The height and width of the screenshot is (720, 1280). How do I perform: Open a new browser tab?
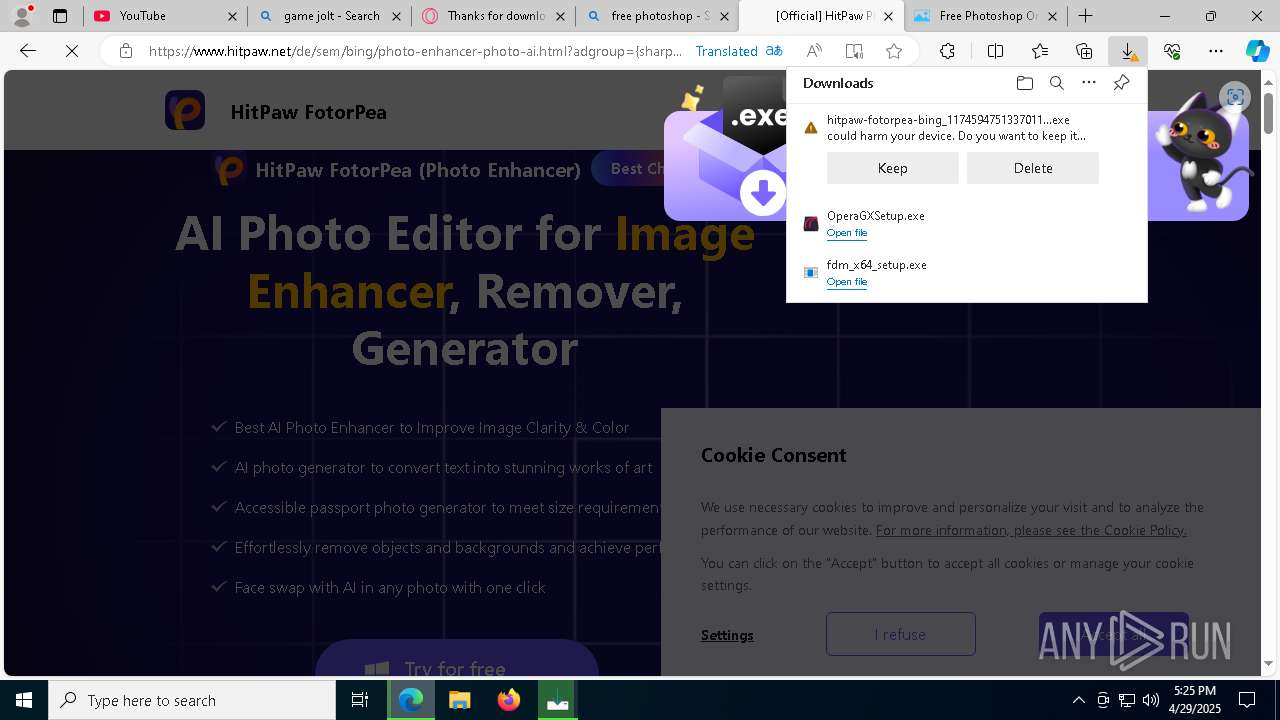[1086, 16]
